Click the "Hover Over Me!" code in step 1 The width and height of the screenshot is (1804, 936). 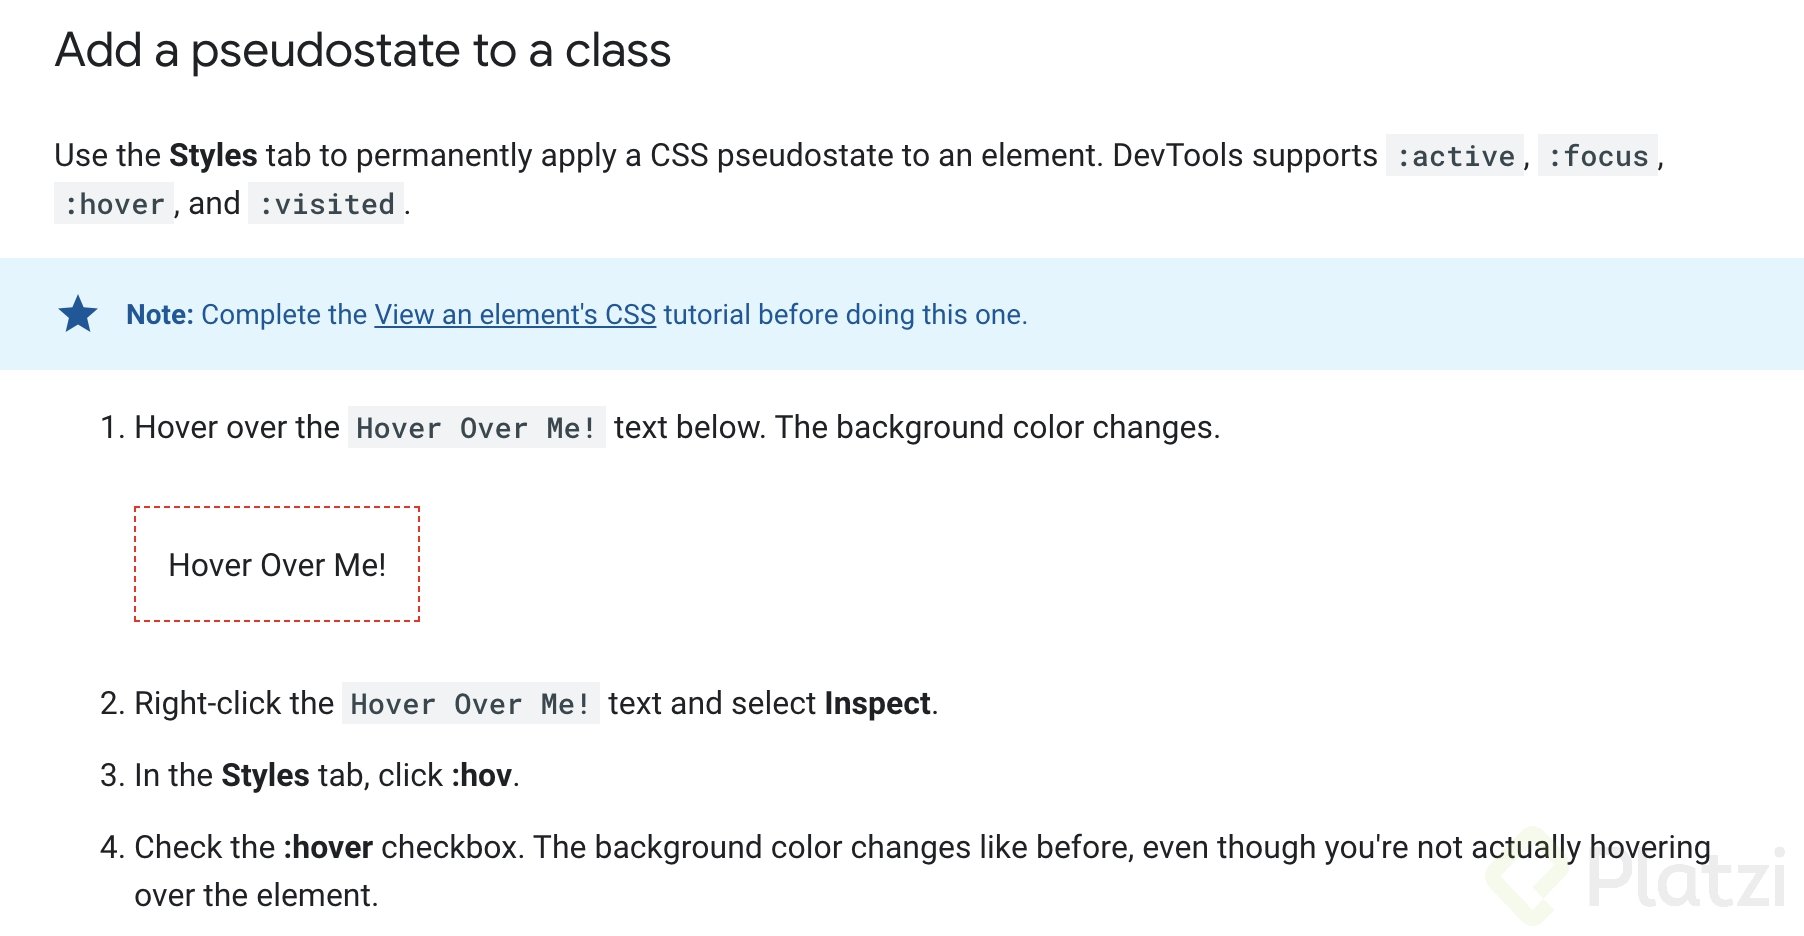click(476, 428)
